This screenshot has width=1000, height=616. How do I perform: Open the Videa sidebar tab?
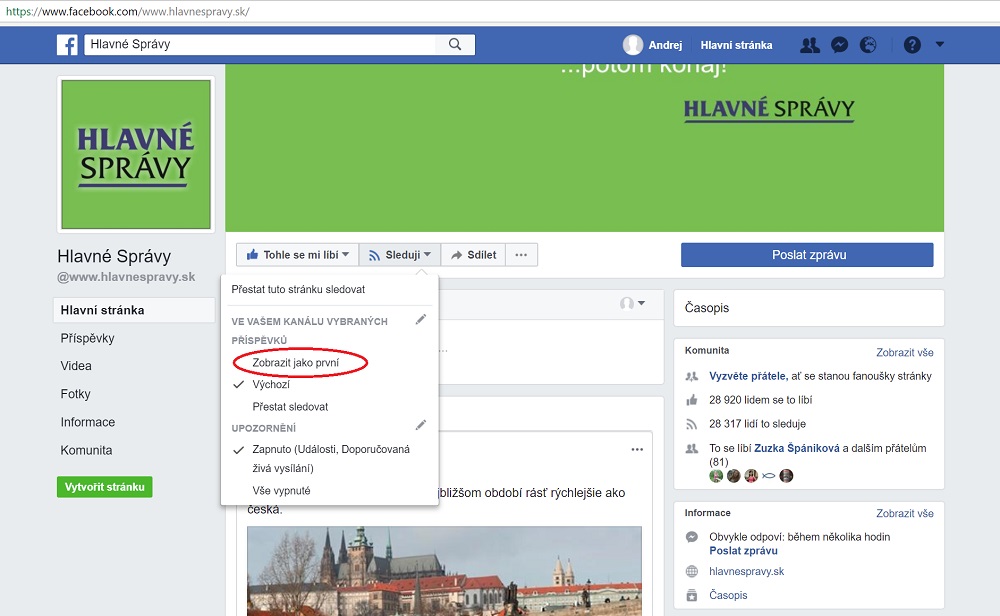point(76,366)
